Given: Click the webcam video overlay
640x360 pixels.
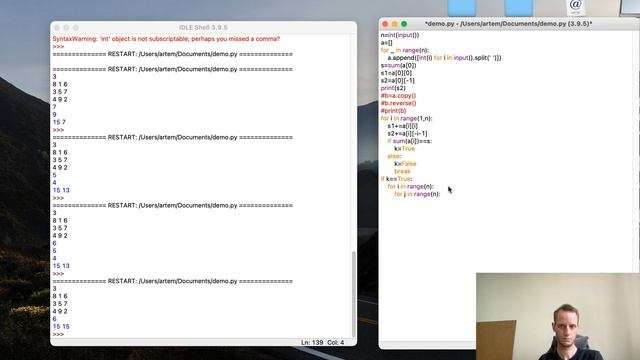Looking at the screenshot, I should click(558, 316).
